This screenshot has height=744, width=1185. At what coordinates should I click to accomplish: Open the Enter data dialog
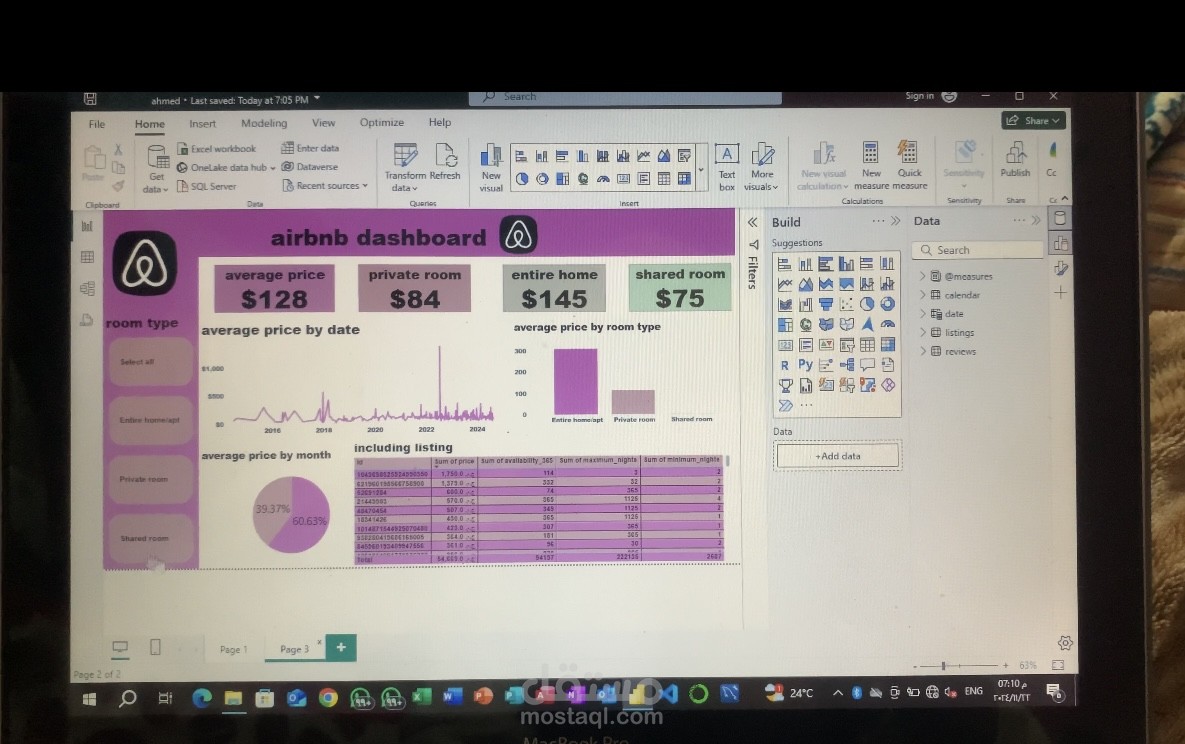tap(311, 148)
